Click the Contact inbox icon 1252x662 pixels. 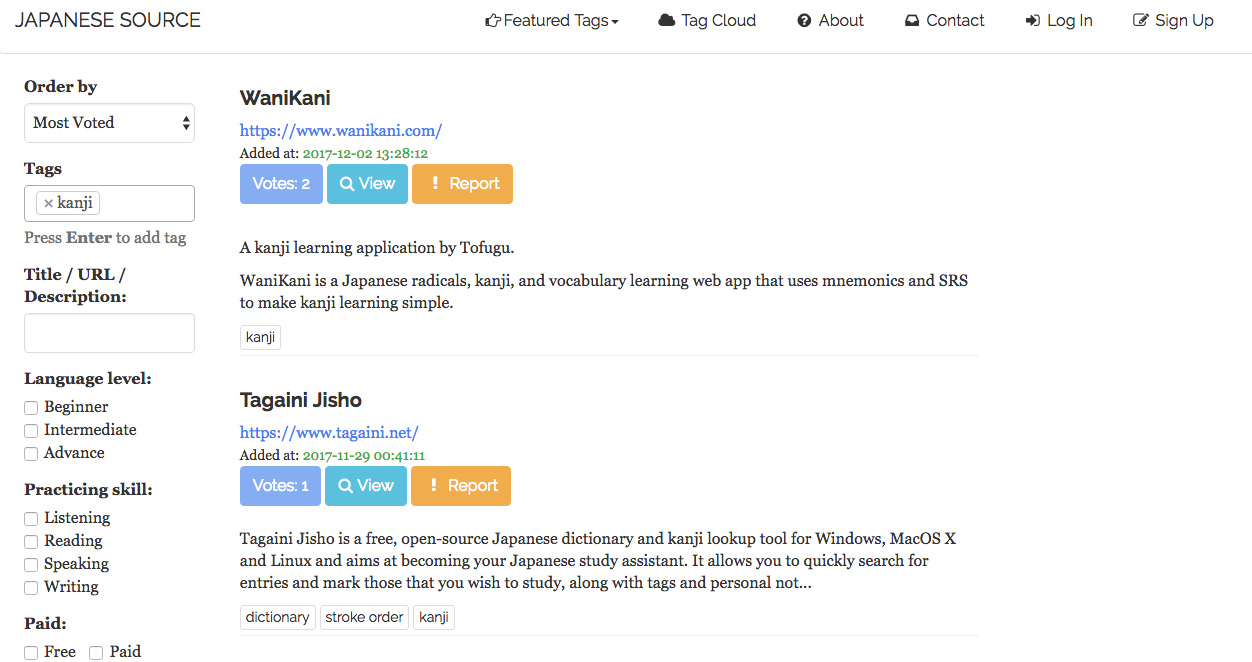[x=912, y=21]
